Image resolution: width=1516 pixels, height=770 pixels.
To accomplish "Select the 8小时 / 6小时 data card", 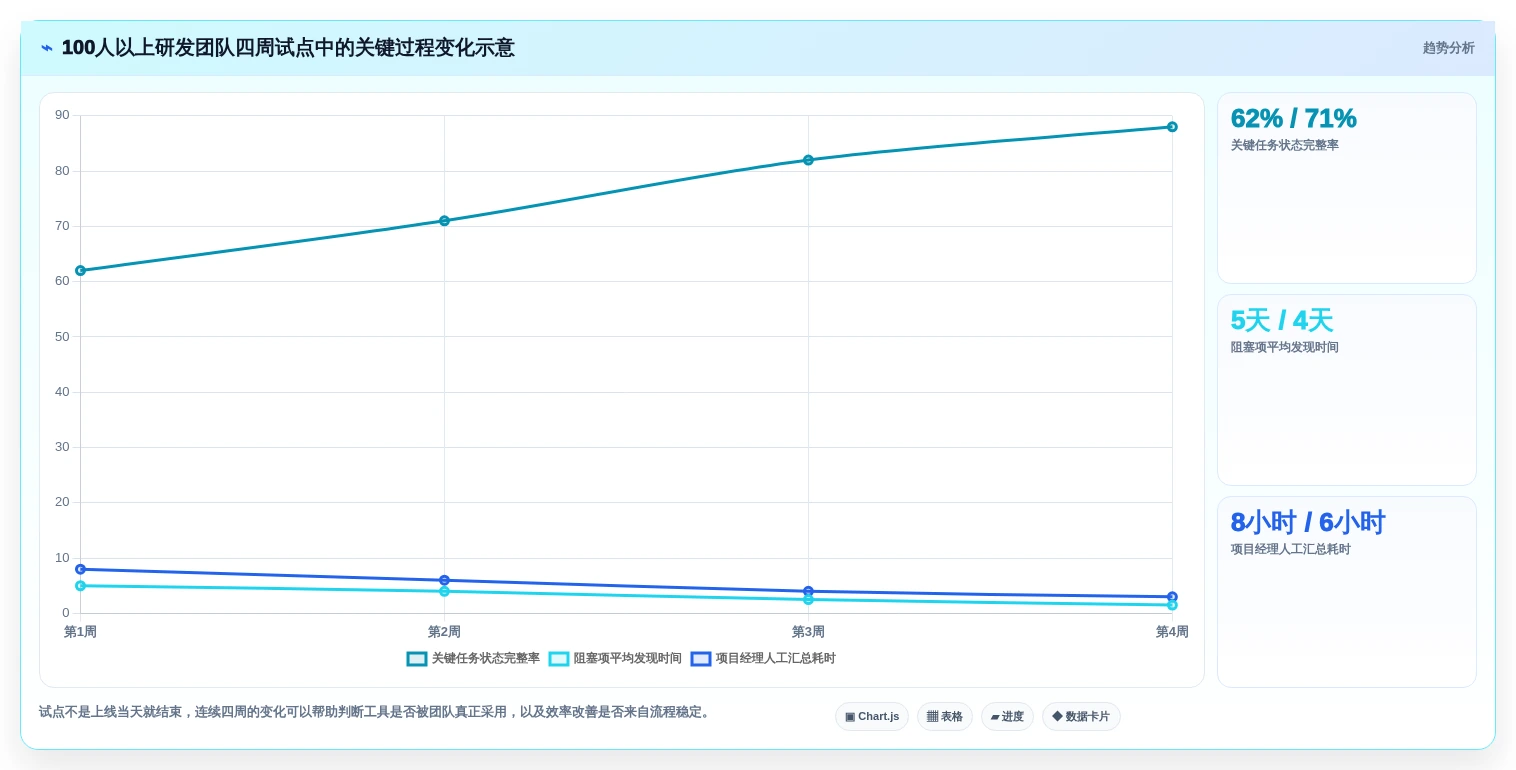I will pyautogui.click(x=1347, y=592).
